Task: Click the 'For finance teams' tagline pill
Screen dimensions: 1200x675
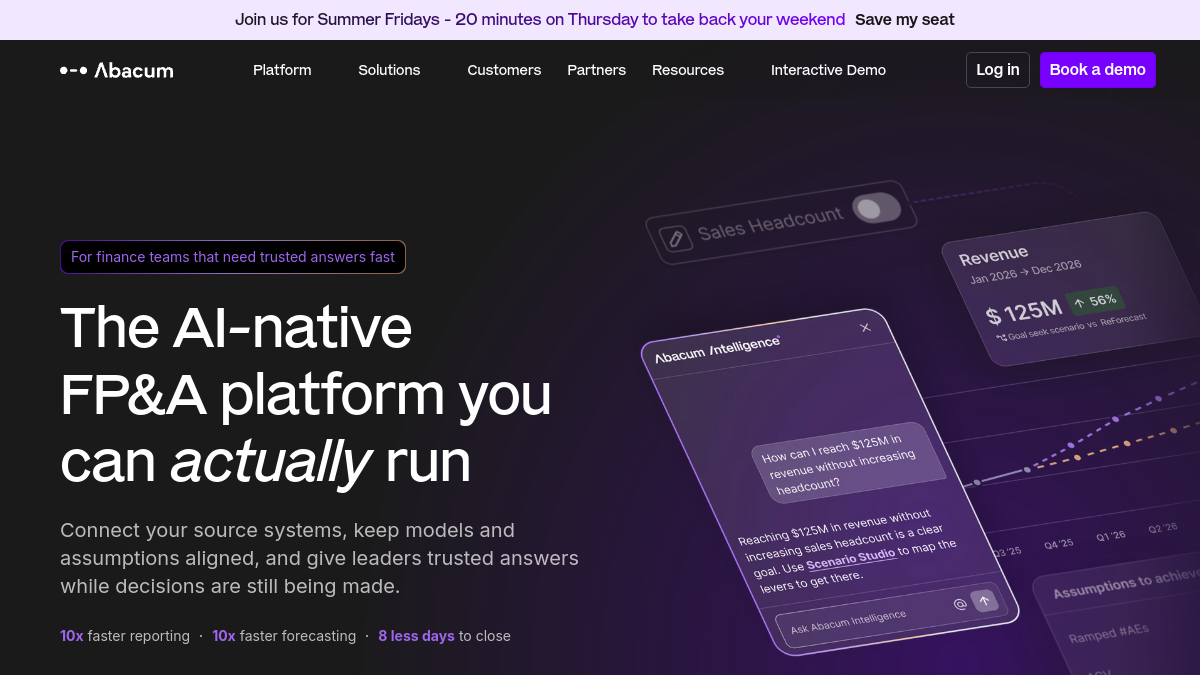Action: pyautogui.click(x=233, y=257)
